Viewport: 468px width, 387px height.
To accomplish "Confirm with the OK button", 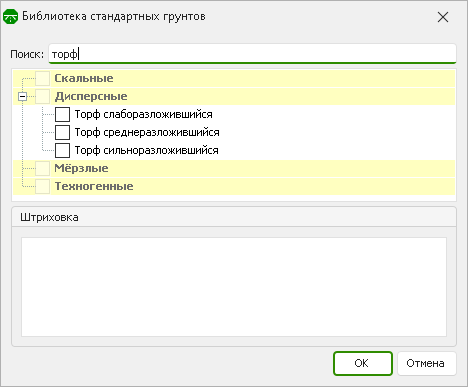I will (x=363, y=363).
